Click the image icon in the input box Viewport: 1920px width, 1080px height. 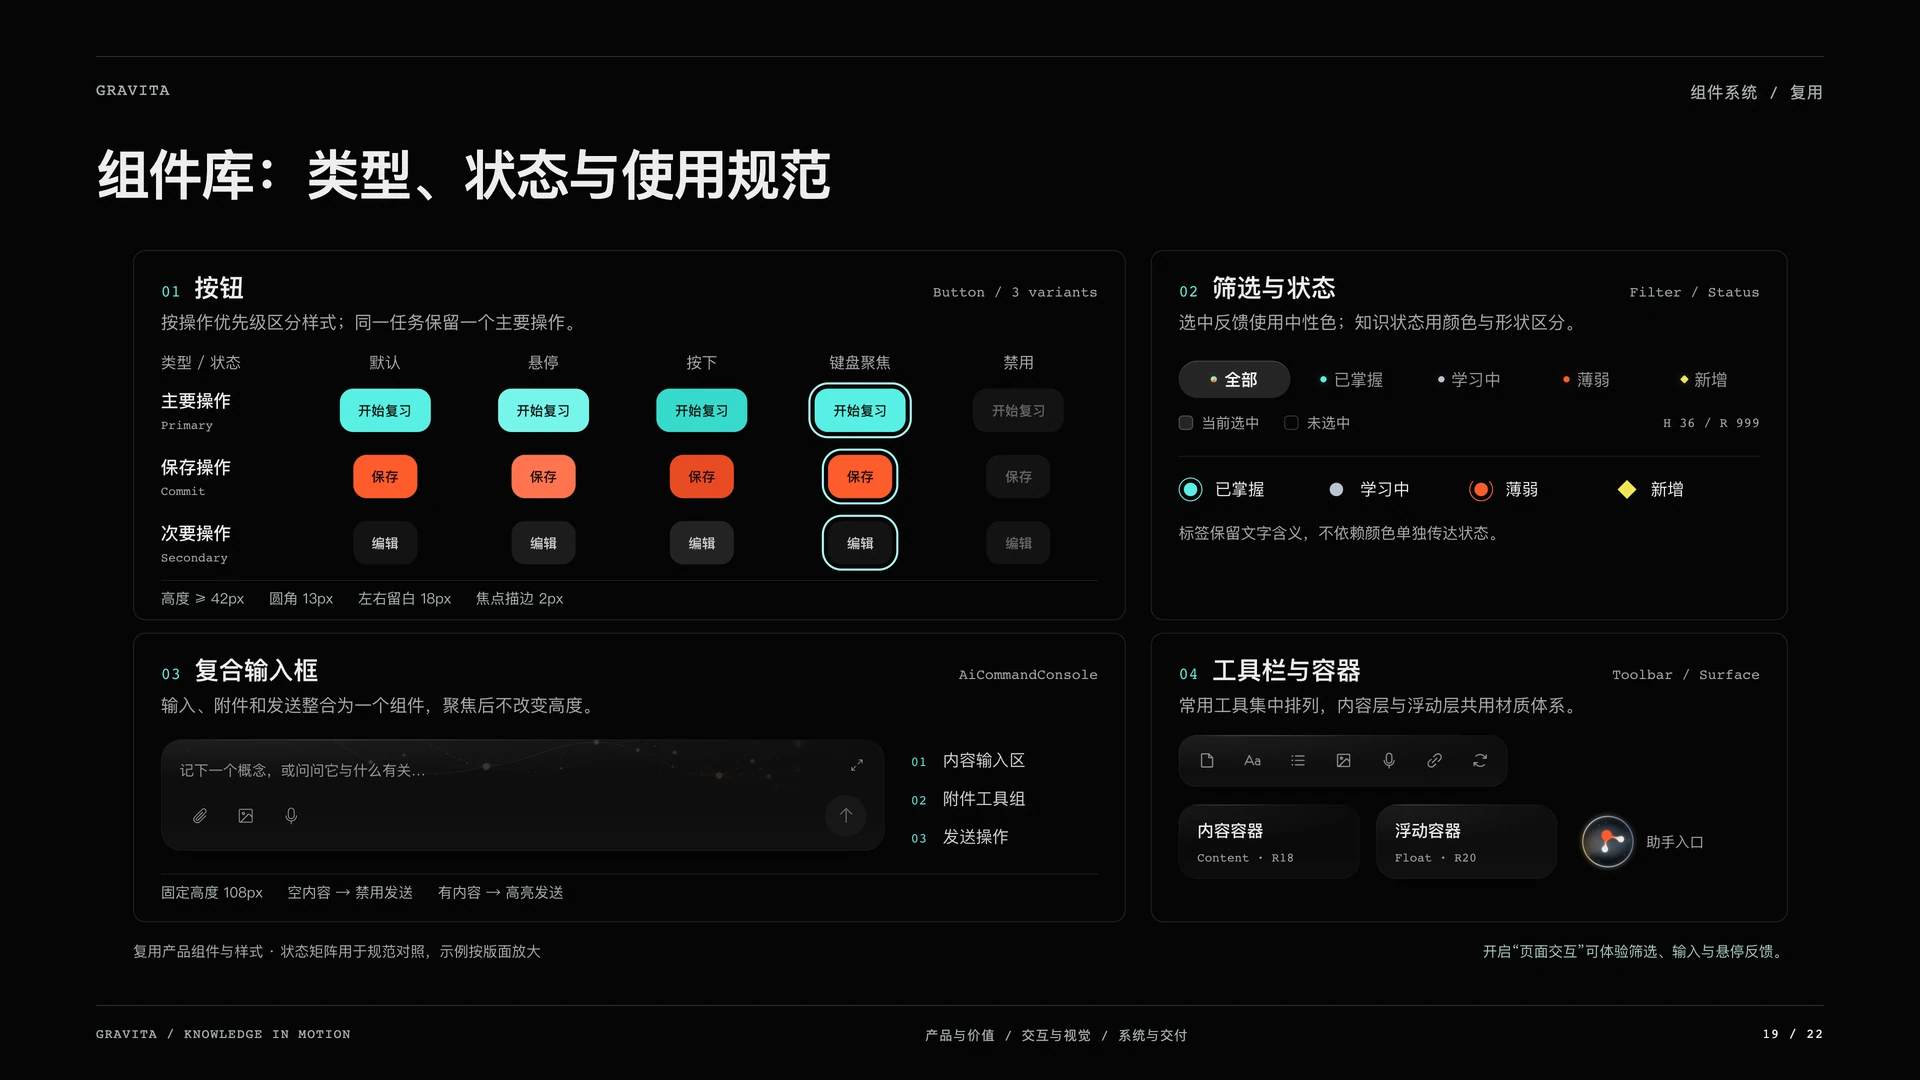pos(246,816)
